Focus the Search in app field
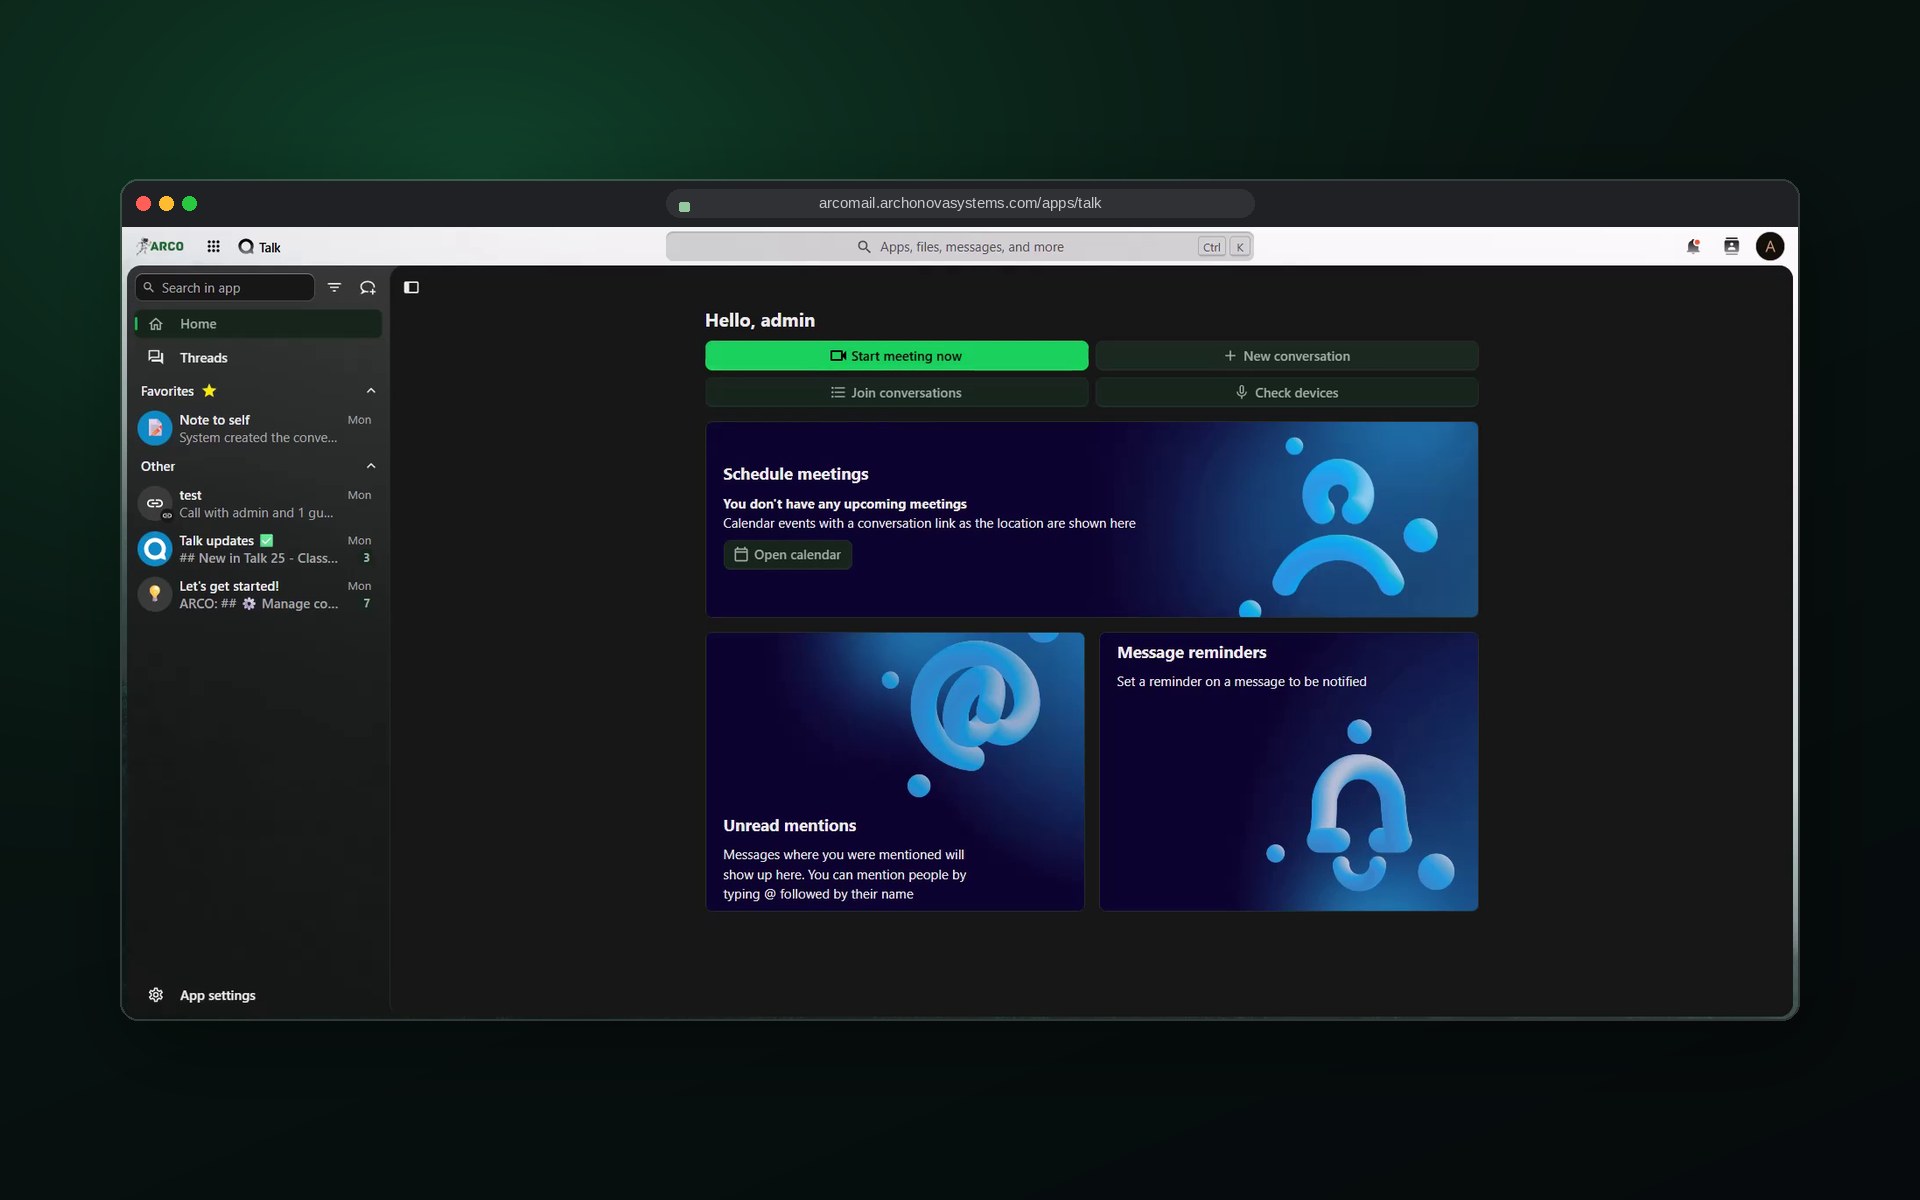Screen dimensions: 1920x1200 225,287
